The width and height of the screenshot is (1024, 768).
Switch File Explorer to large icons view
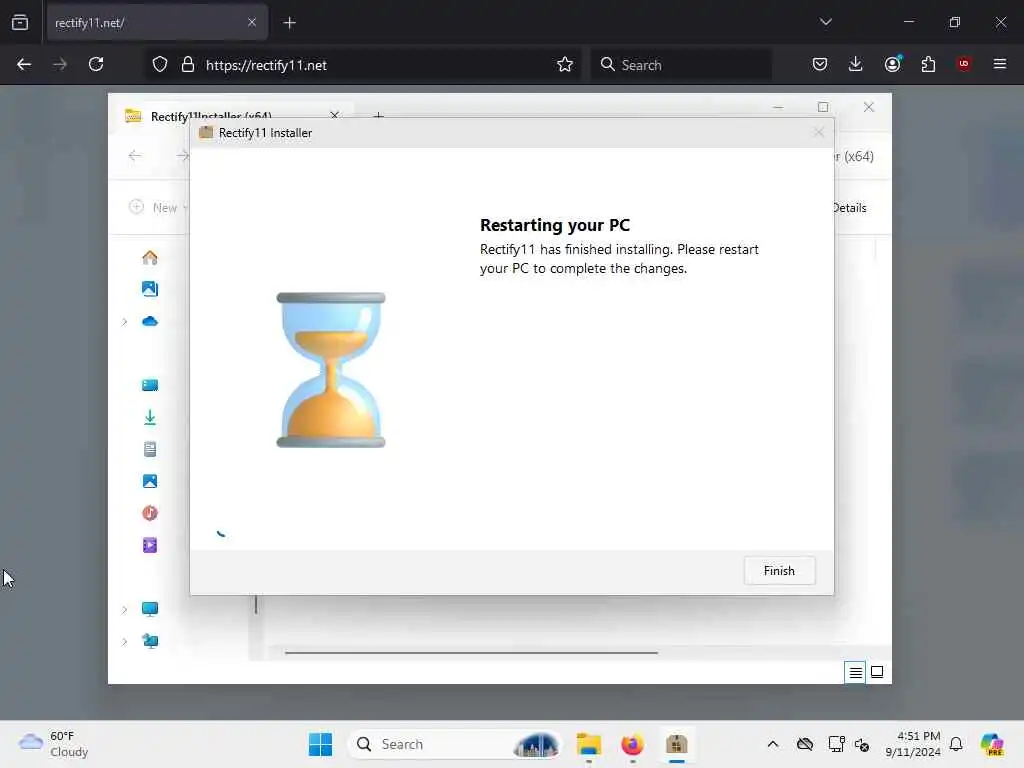coord(877,673)
